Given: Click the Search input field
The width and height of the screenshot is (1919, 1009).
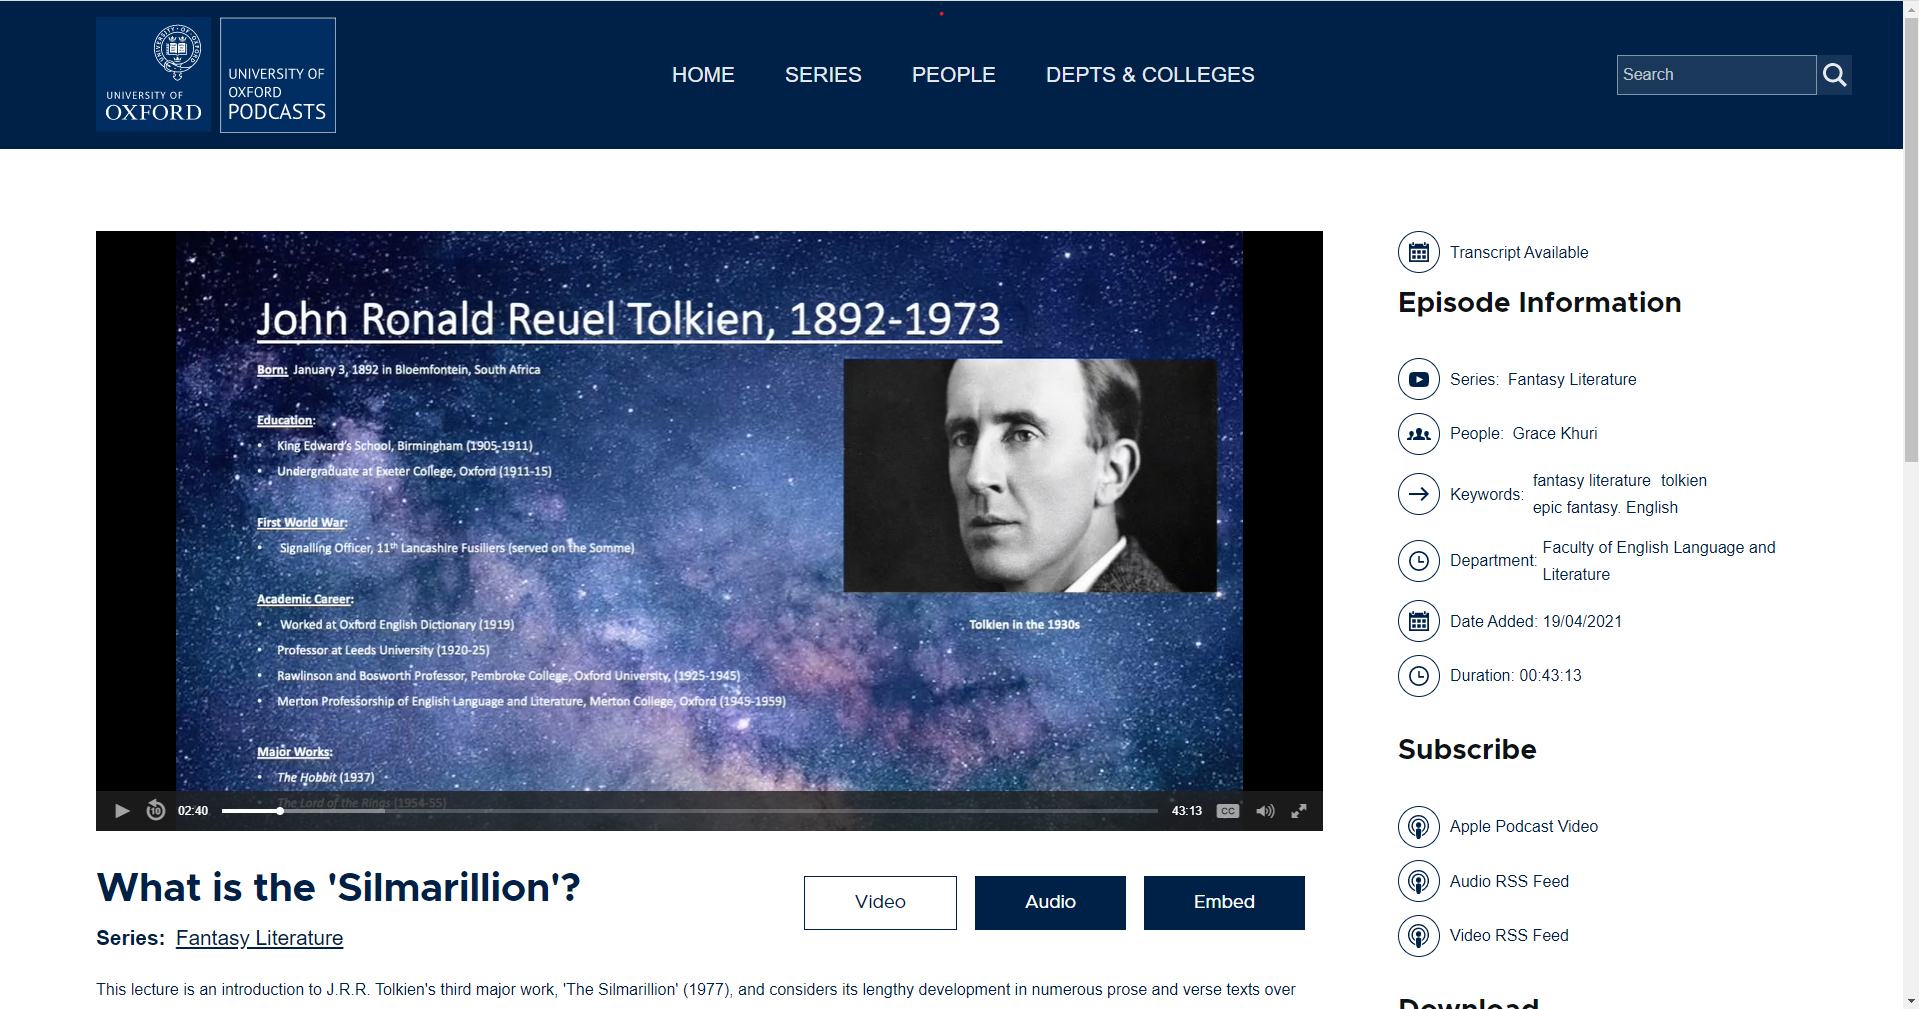Looking at the screenshot, I should pos(1716,75).
